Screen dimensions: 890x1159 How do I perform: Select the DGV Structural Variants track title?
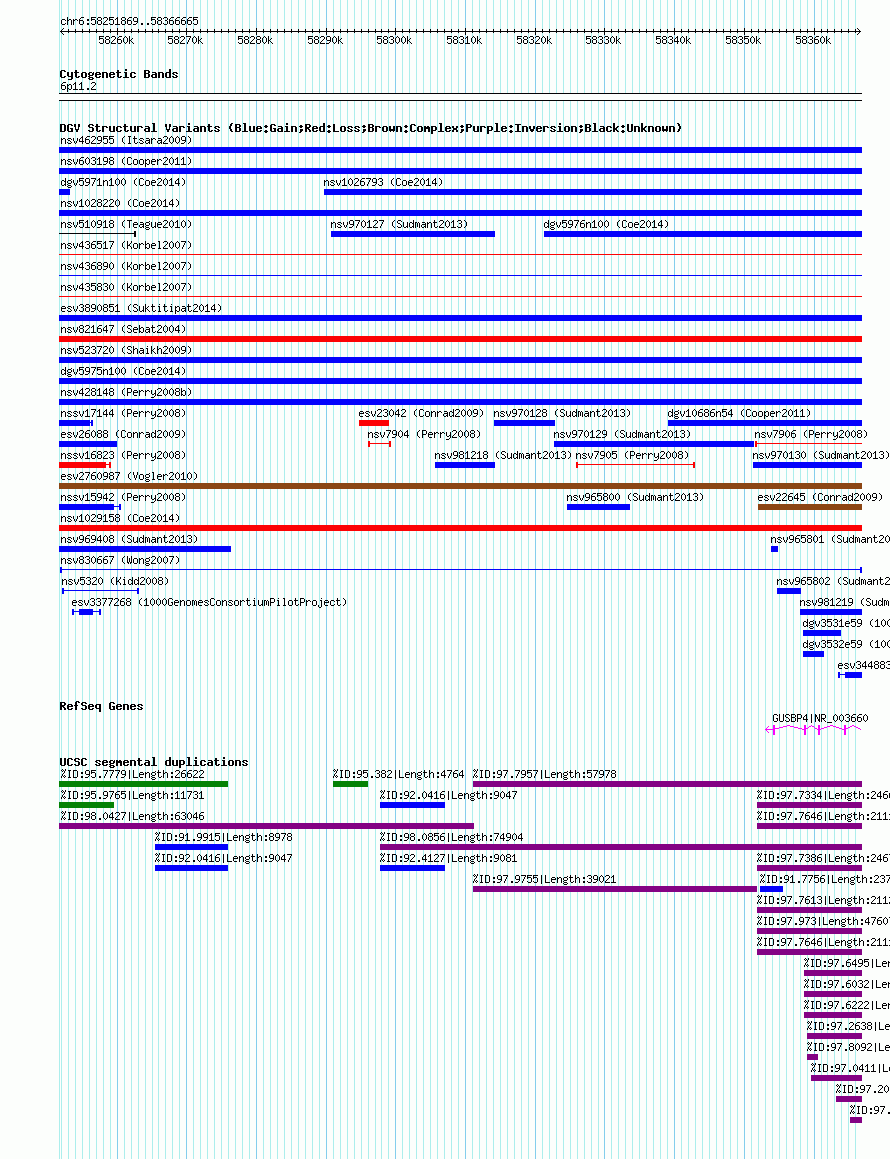[370, 128]
